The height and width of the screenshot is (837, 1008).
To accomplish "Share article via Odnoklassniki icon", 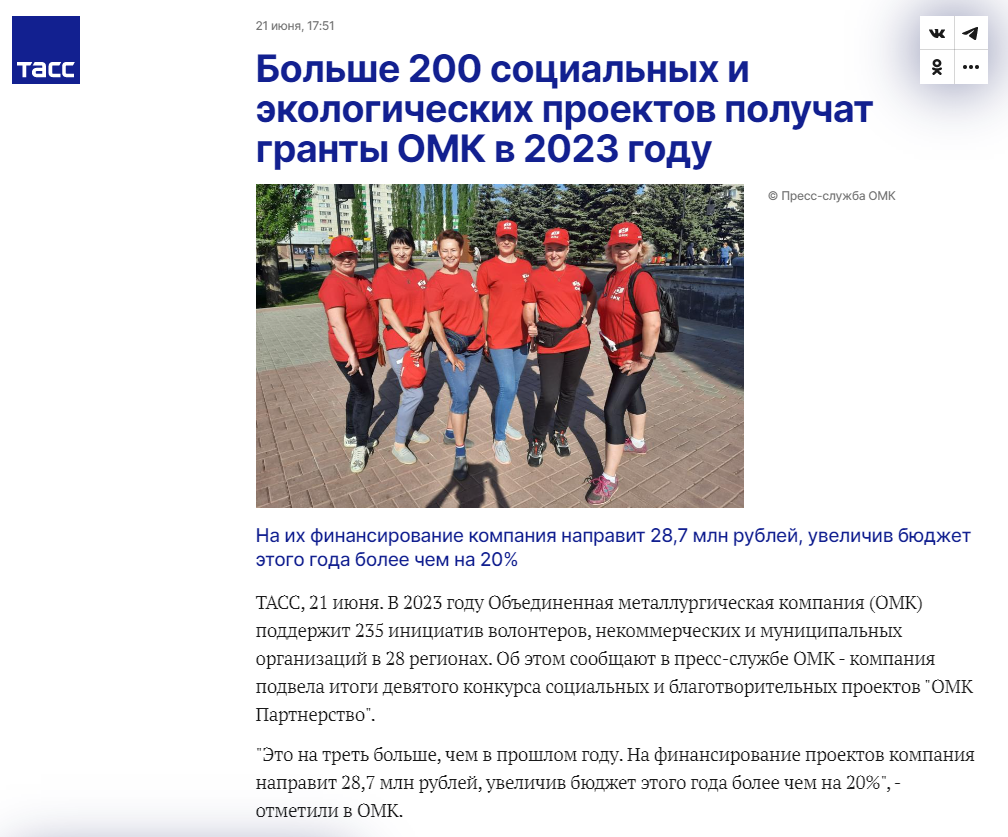I will tap(937, 67).
